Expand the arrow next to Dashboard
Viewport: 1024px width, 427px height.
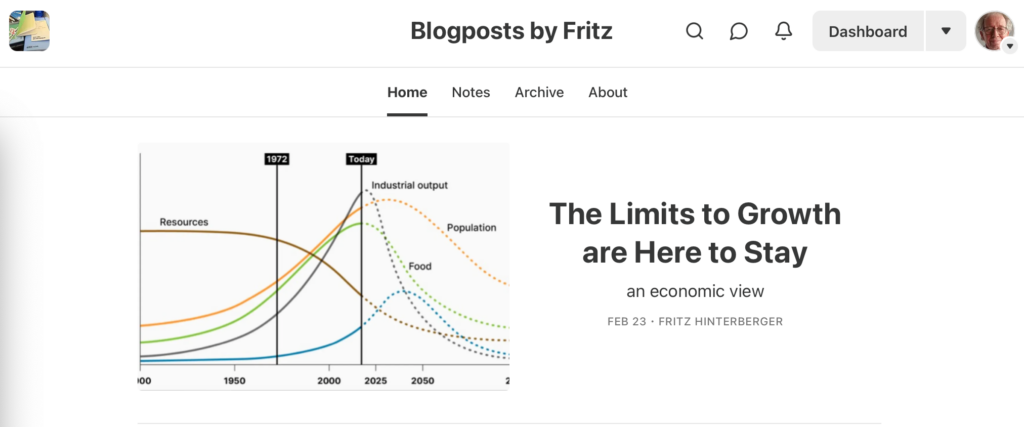(x=946, y=31)
